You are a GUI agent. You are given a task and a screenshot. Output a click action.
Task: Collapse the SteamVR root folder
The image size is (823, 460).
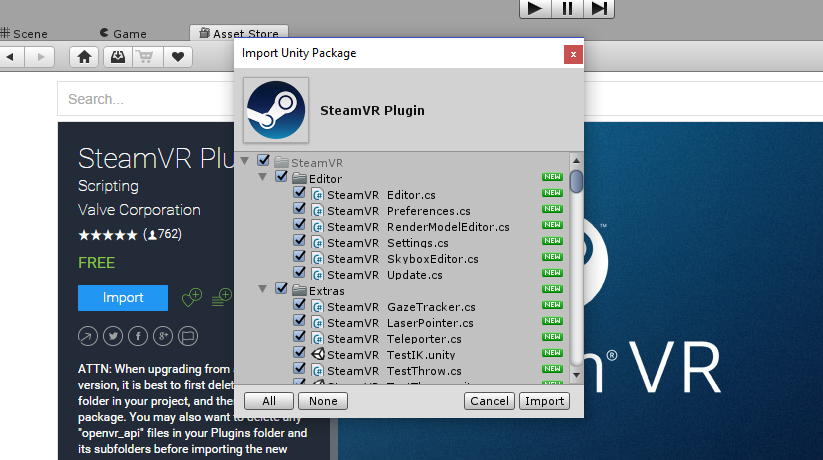click(x=245, y=161)
